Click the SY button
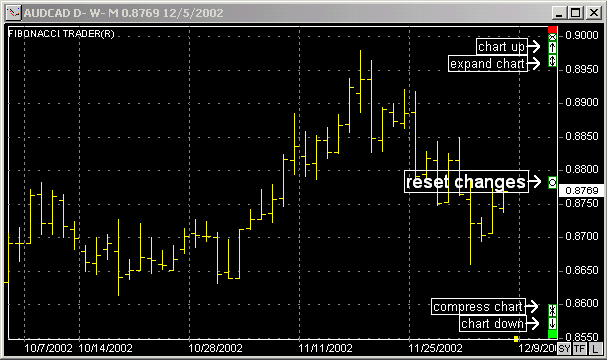 (x=564, y=348)
